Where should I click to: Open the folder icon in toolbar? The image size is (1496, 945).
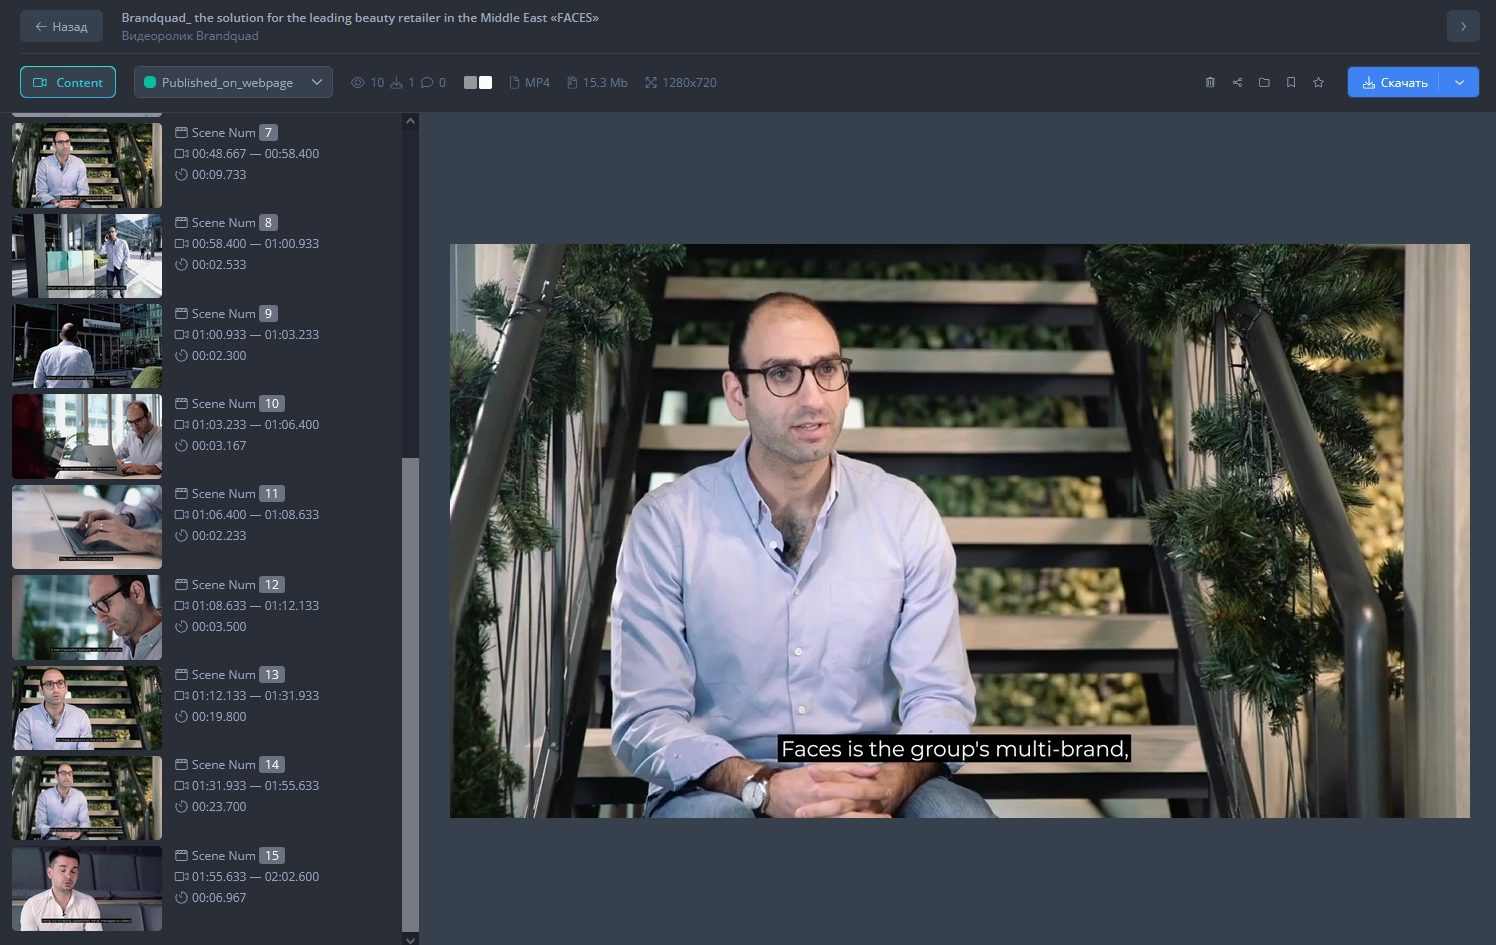(1264, 82)
